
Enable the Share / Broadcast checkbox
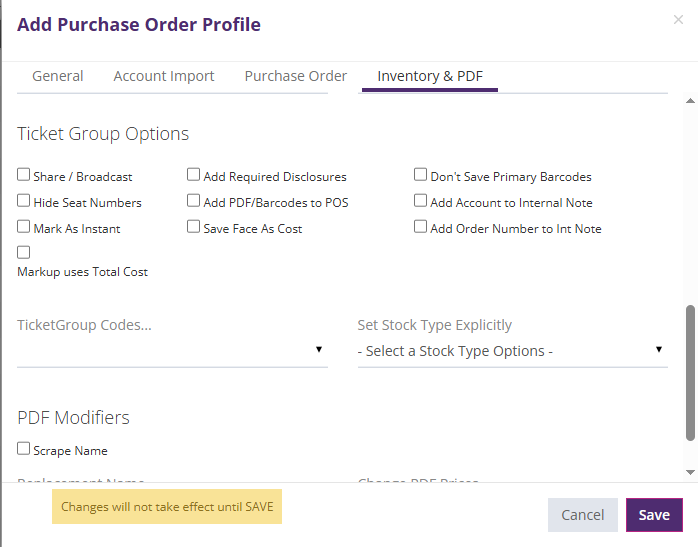tap(24, 175)
